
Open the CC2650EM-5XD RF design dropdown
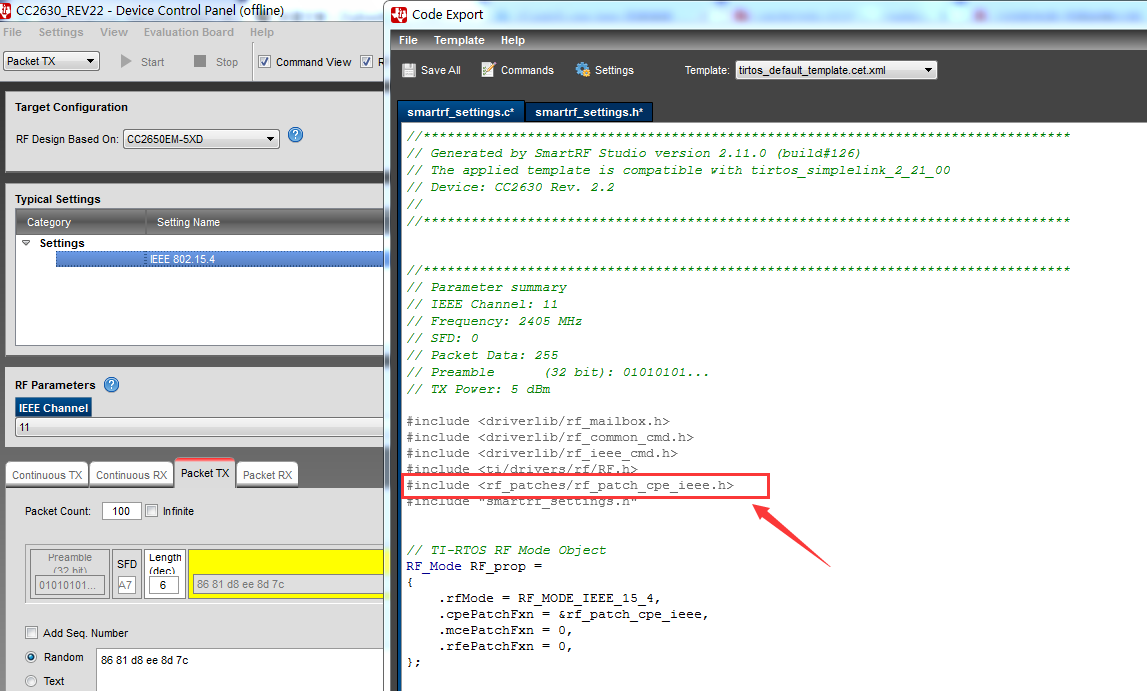pyautogui.click(x=201, y=139)
